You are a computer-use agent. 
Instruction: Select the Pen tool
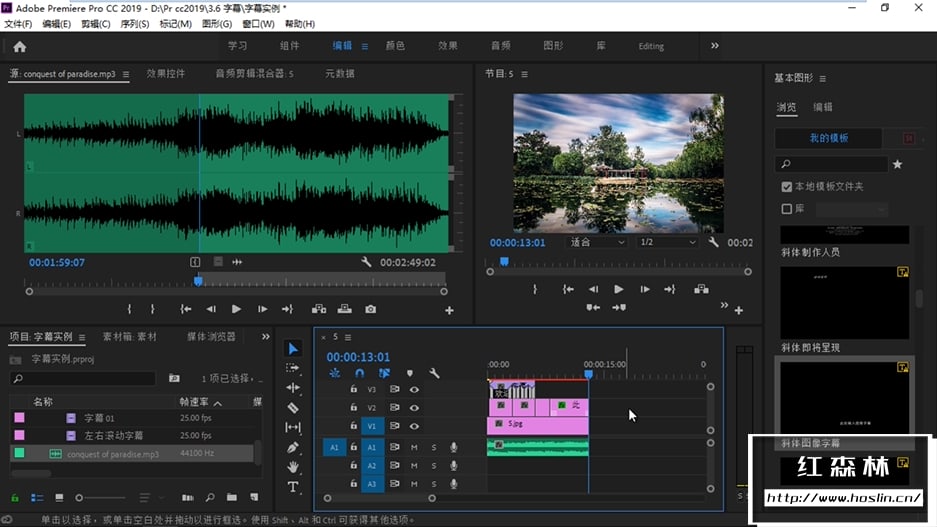coord(293,448)
